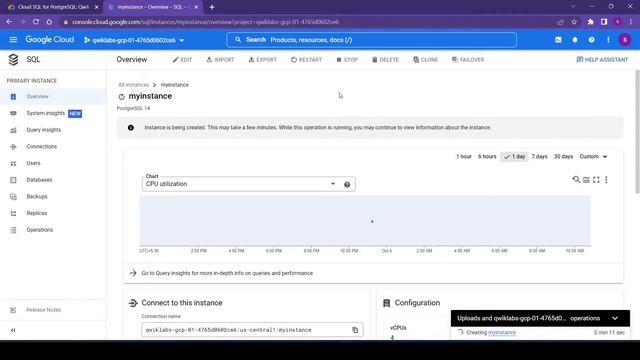Open the user account avatar
Screen dimensions: 640x360
tap(624, 40)
